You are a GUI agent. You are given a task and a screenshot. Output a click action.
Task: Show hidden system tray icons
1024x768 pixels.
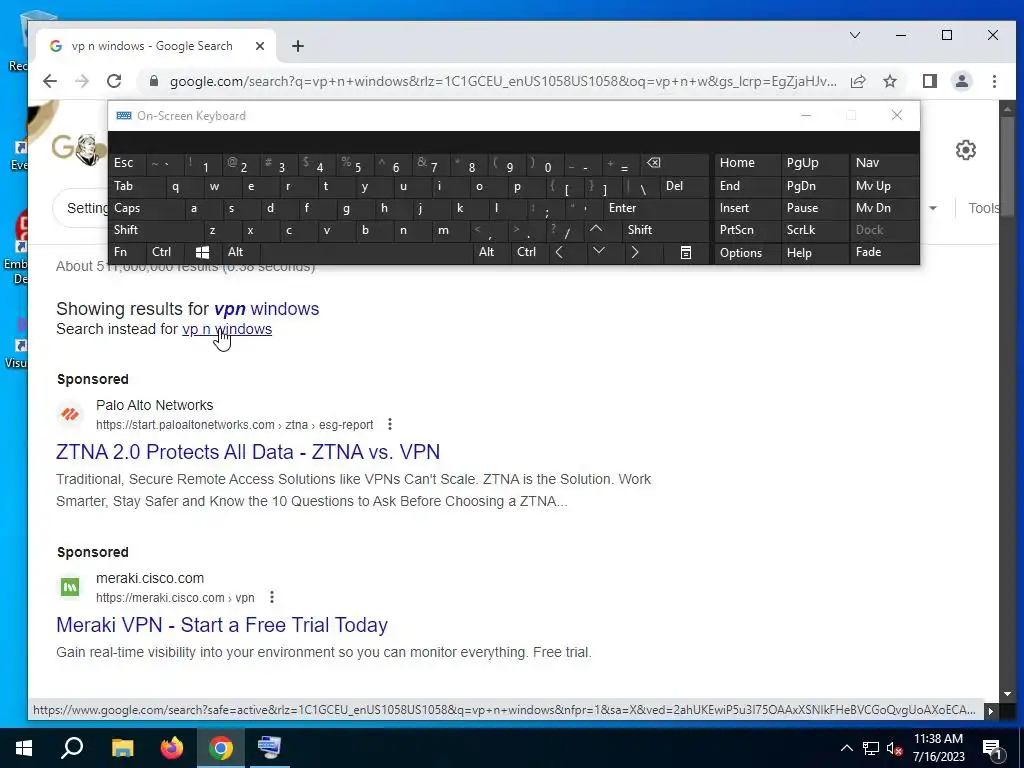click(x=846, y=748)
